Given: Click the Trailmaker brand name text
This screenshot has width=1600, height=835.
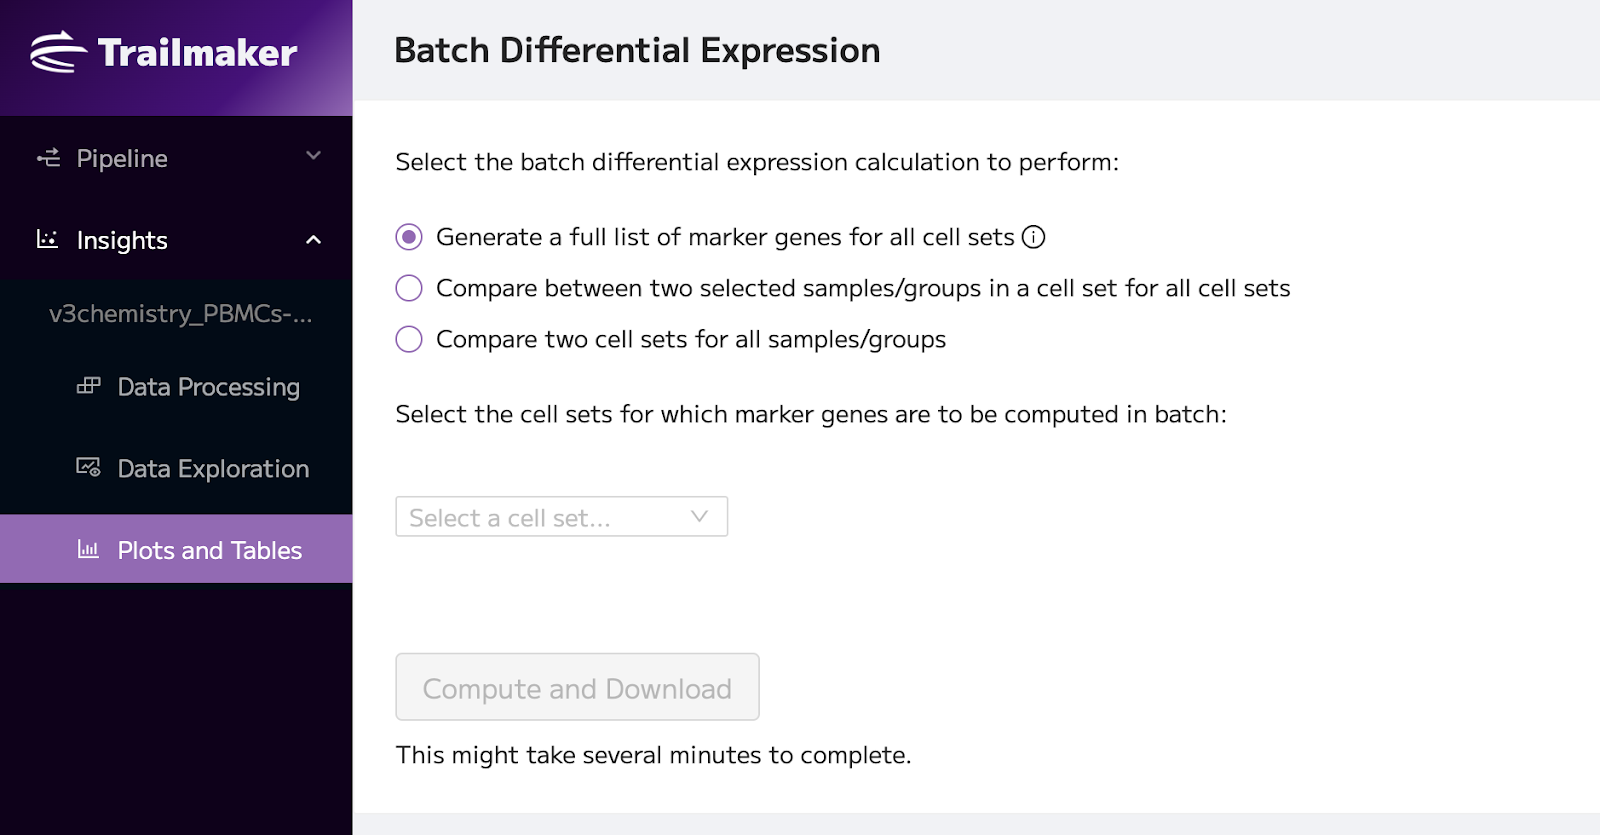Looking at the screenshot, I should [197, 53].
